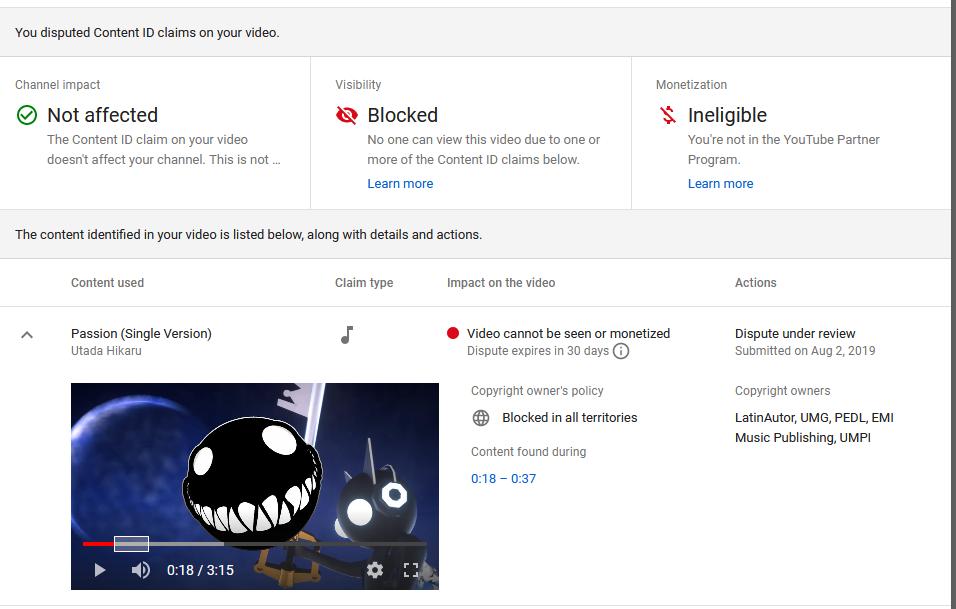Viewport: 956px width, 609px height.
Task: Click the Utada Hikaru artist name
Action: click(x=106, y=351)
